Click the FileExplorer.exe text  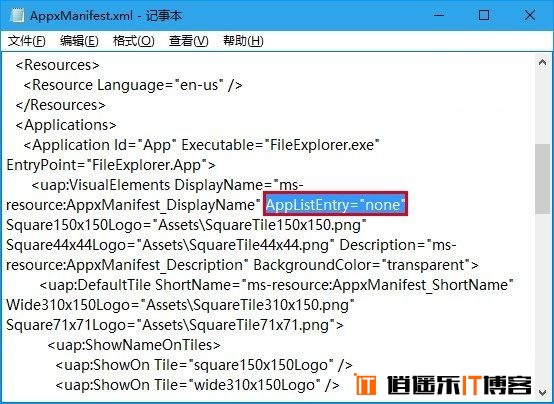pos(322,145)
